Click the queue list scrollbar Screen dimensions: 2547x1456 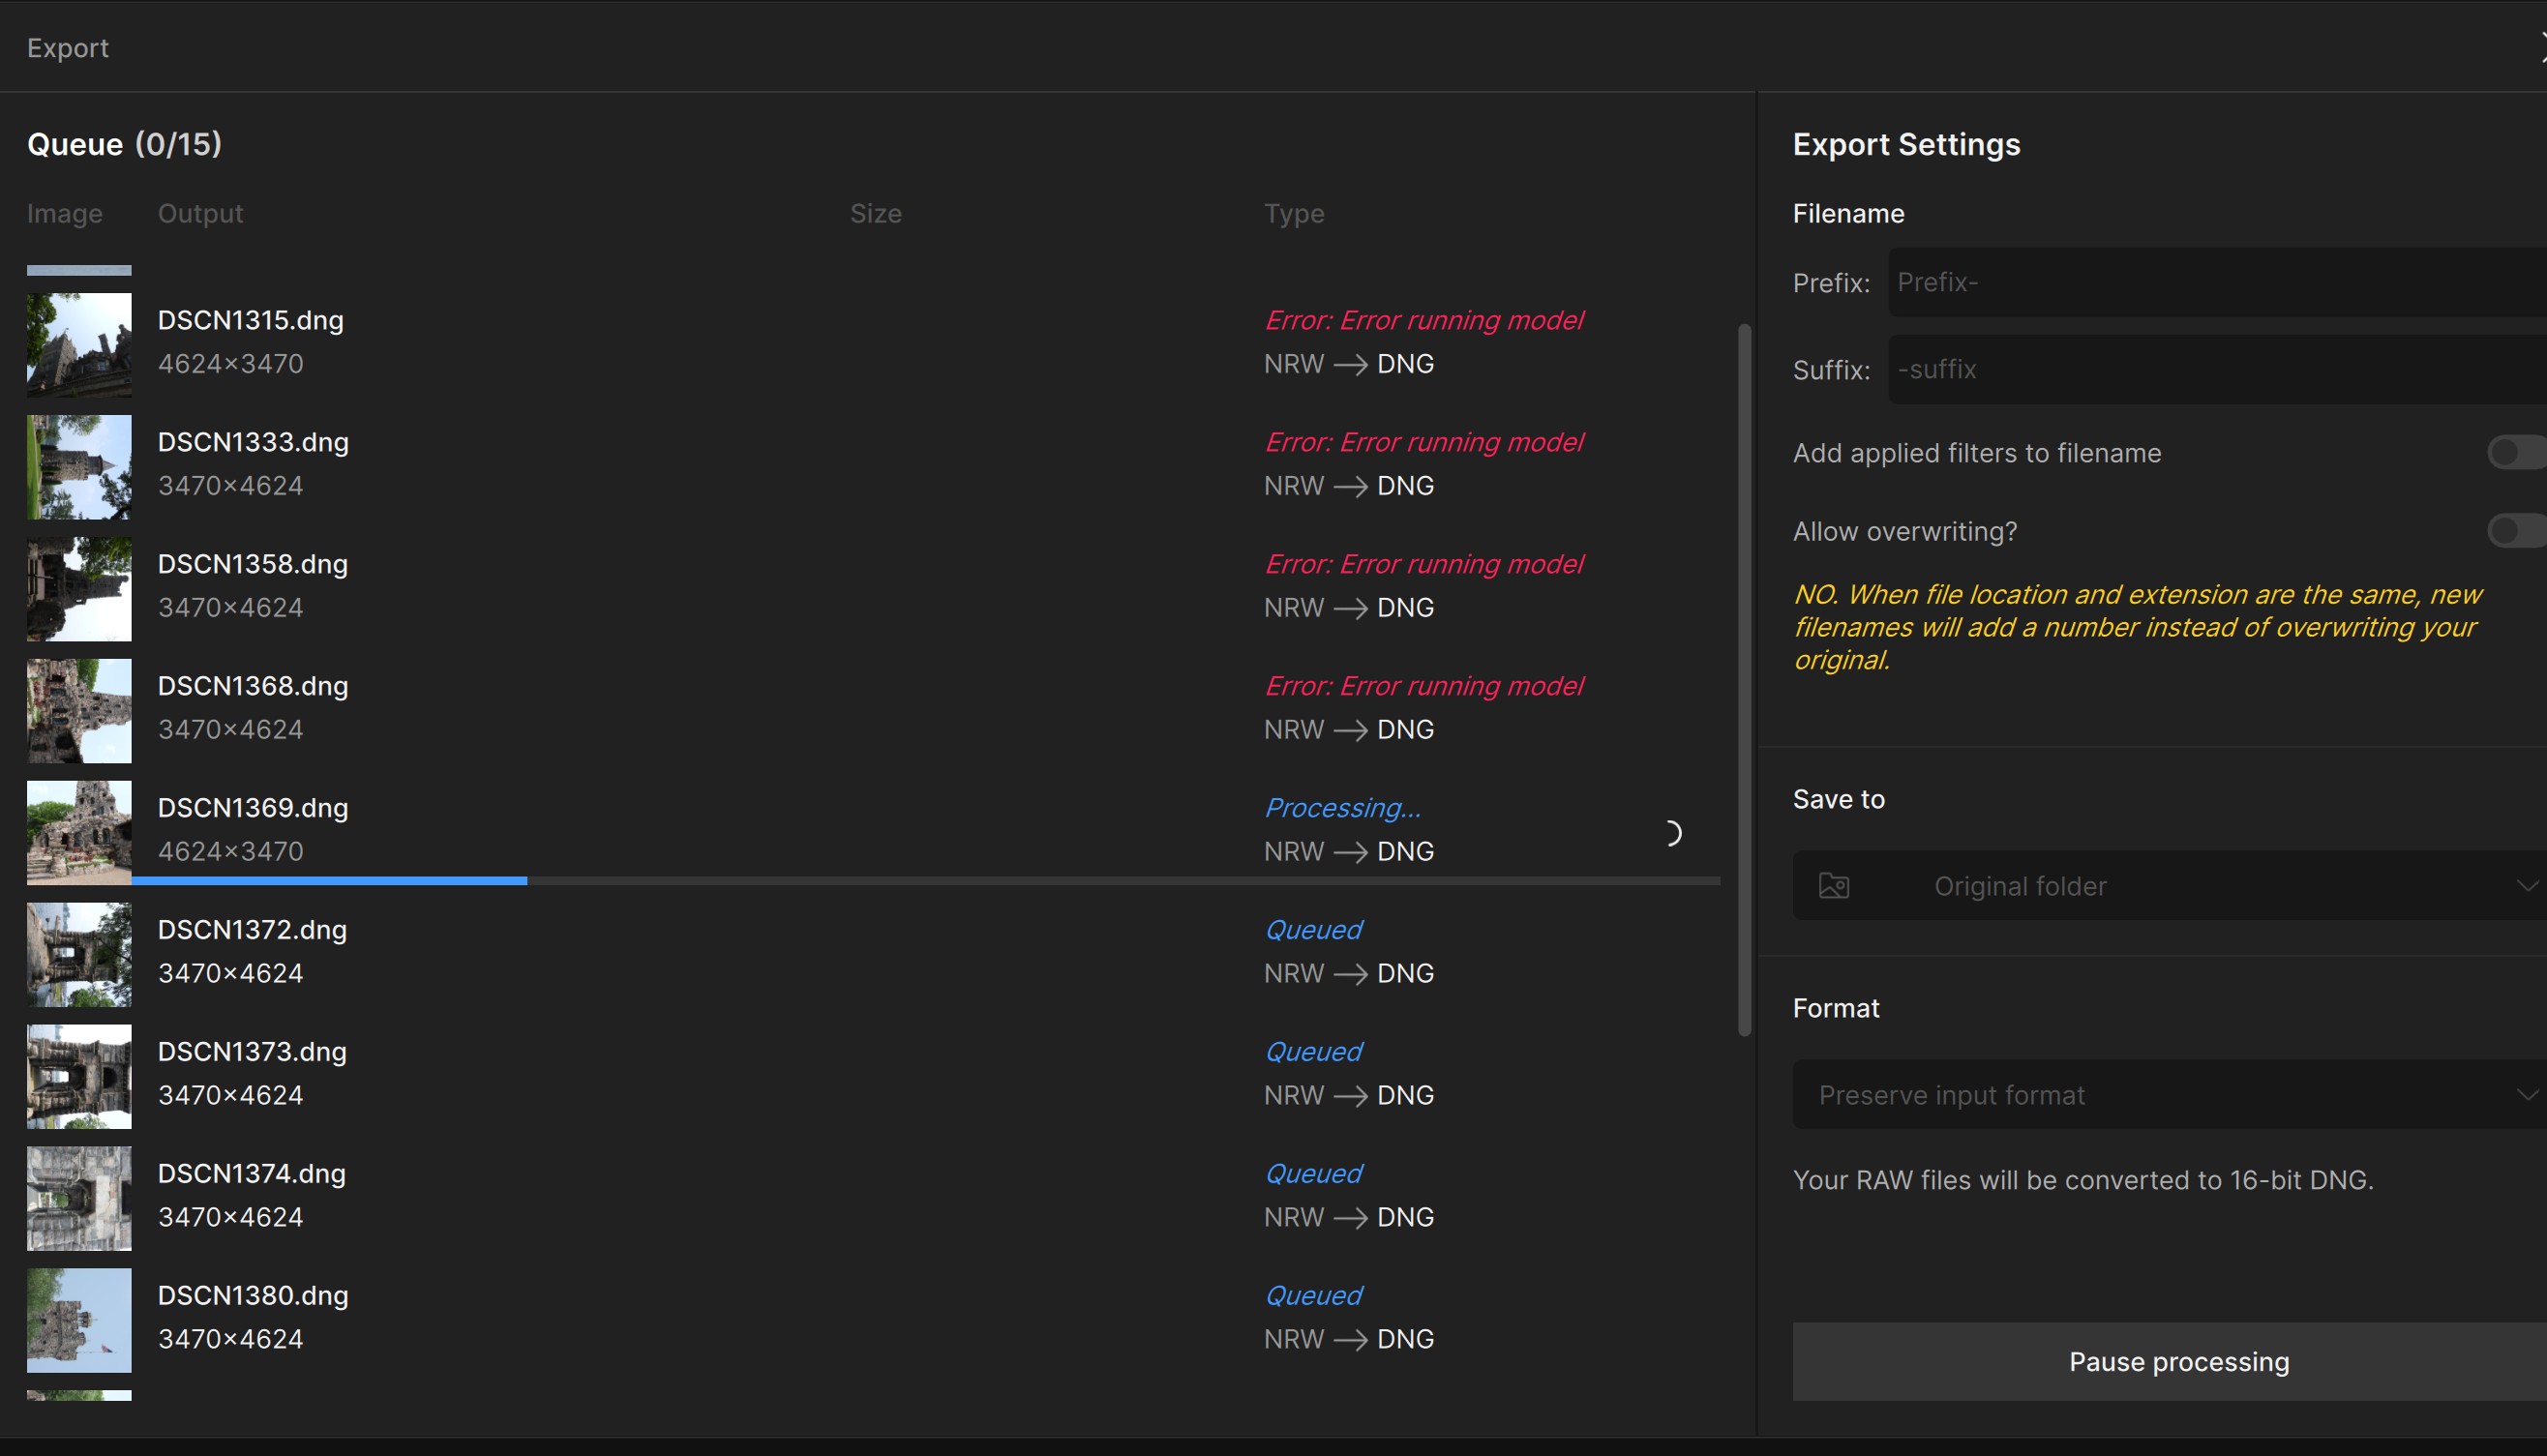[x=1745, y=680]
